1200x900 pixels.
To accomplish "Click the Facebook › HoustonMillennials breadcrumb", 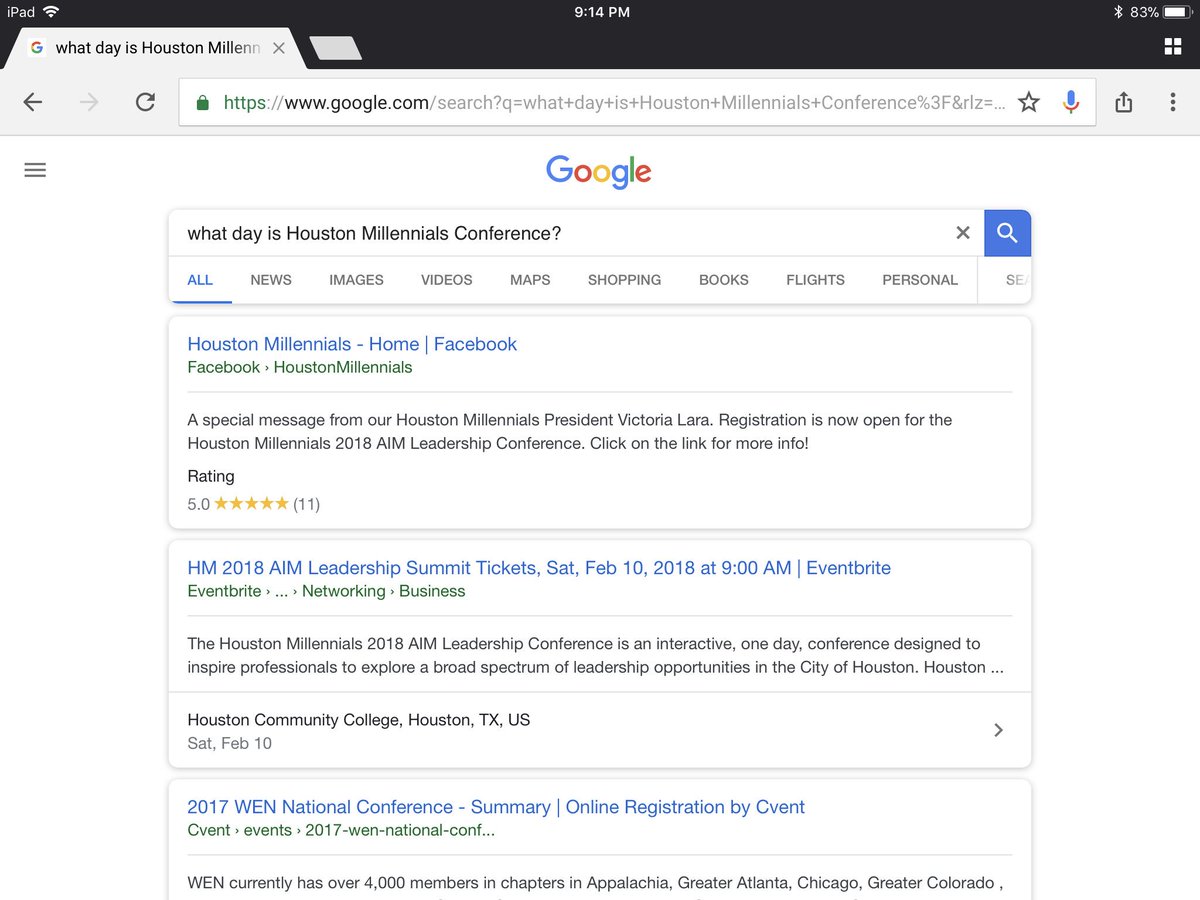I will coord(300,367).
